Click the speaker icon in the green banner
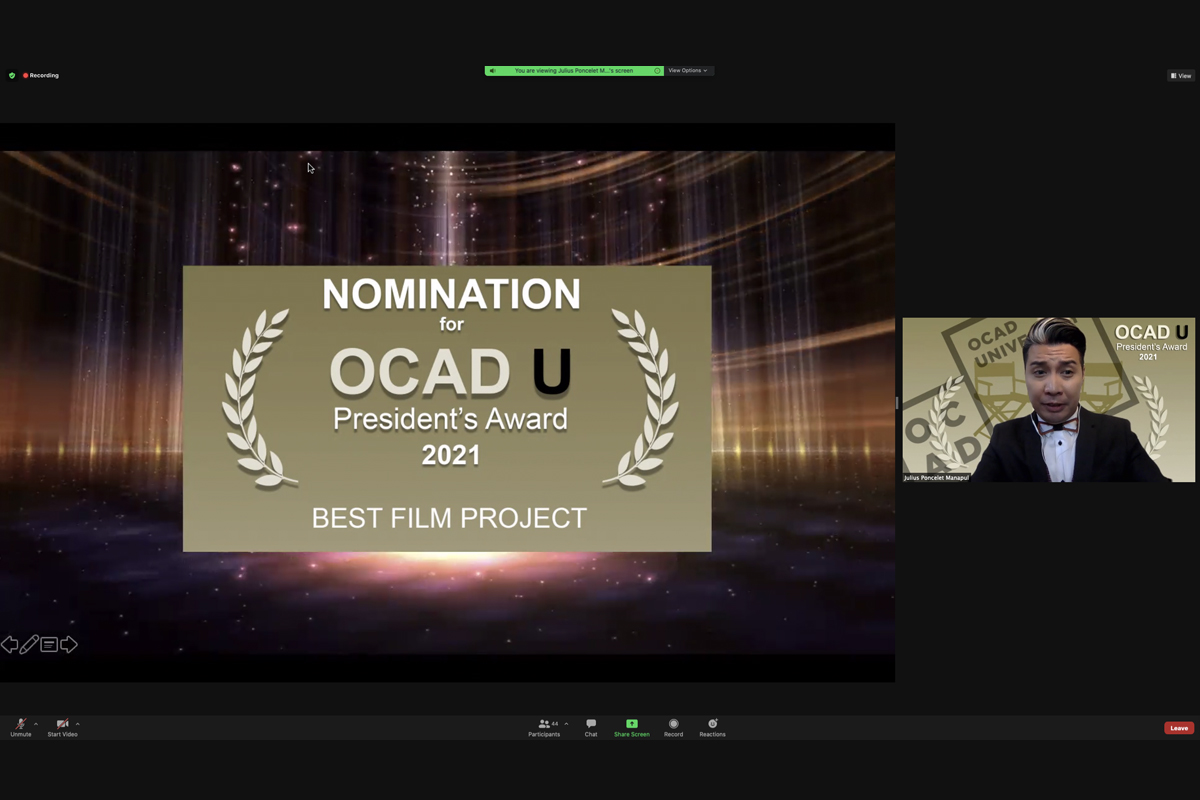The width and height of the screenshot is (1200, 800). tap(492, 71)
